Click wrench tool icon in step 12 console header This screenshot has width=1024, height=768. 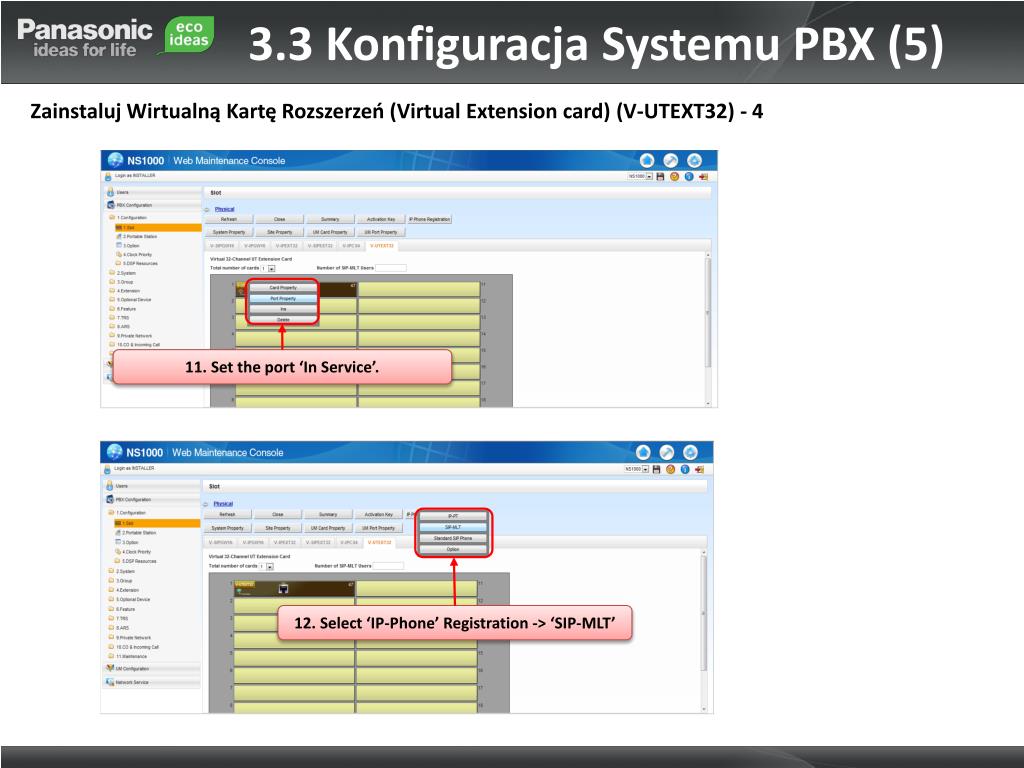(667, 453)
